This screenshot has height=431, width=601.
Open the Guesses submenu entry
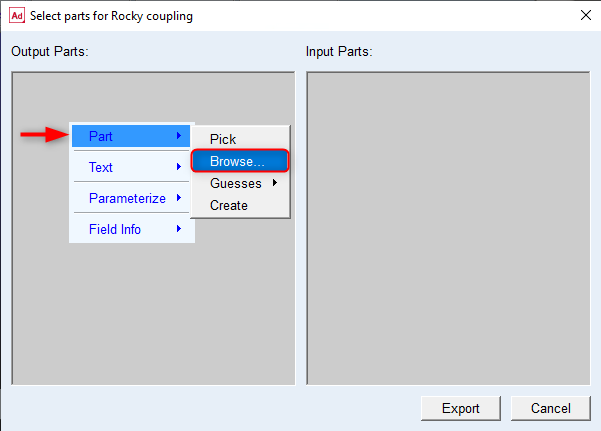236,183
